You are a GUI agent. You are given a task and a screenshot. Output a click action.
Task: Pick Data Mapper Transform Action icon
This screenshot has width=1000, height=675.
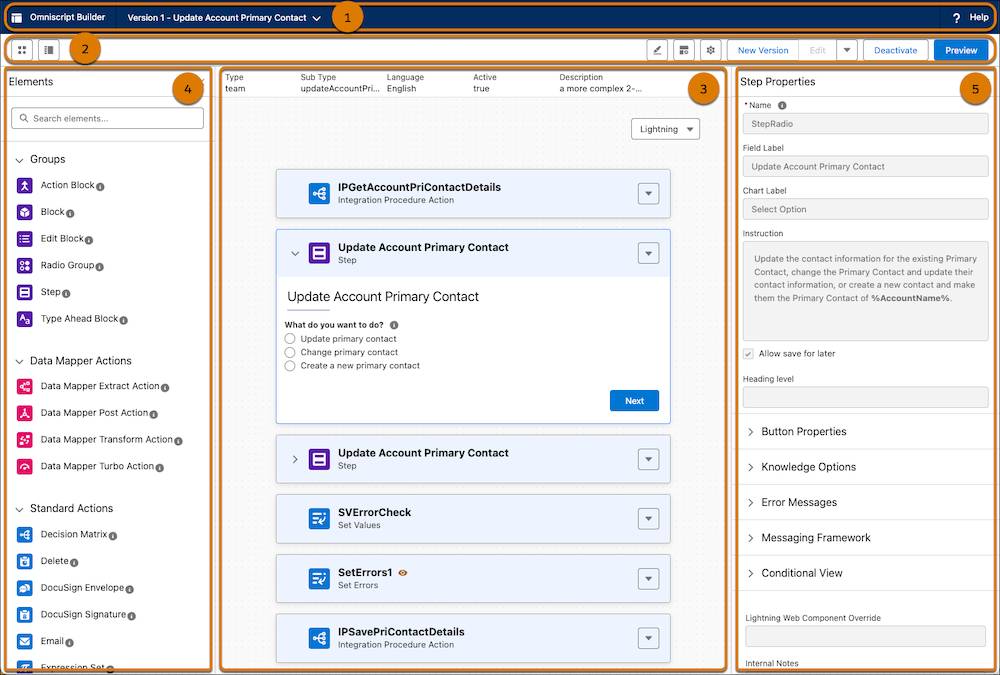click(24, 440)
